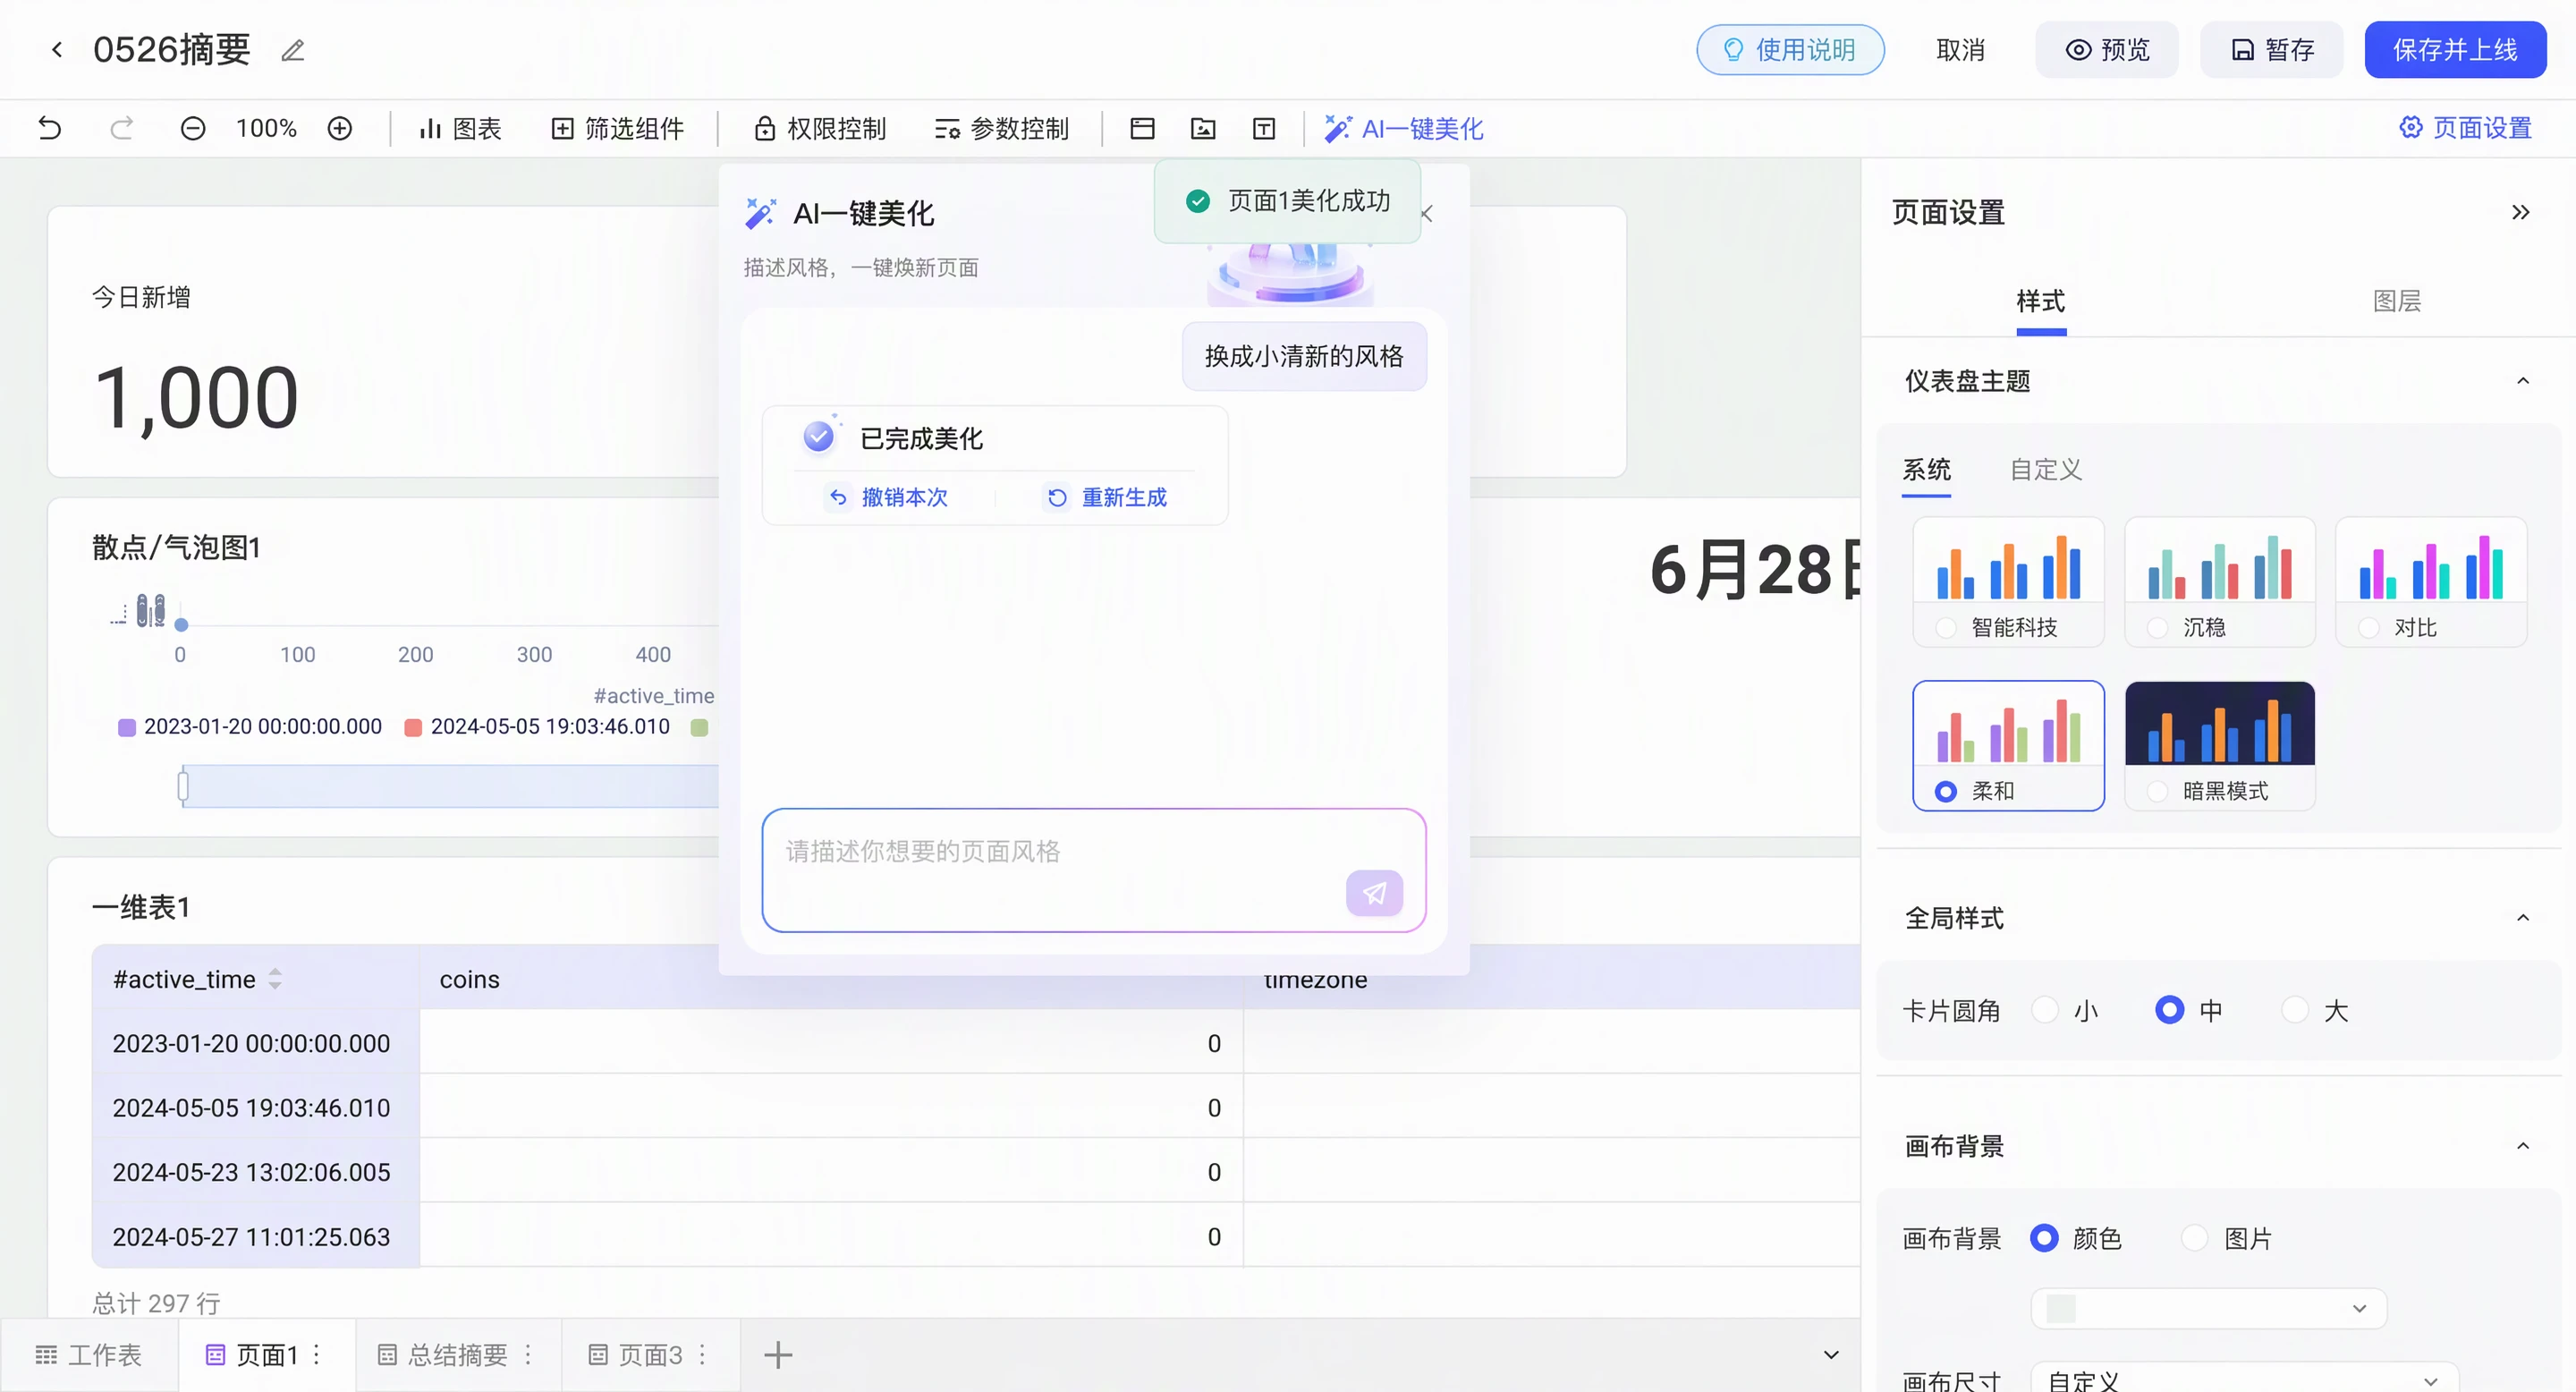Open the canvas background color dropdown

click(x=2209, y=1308)
